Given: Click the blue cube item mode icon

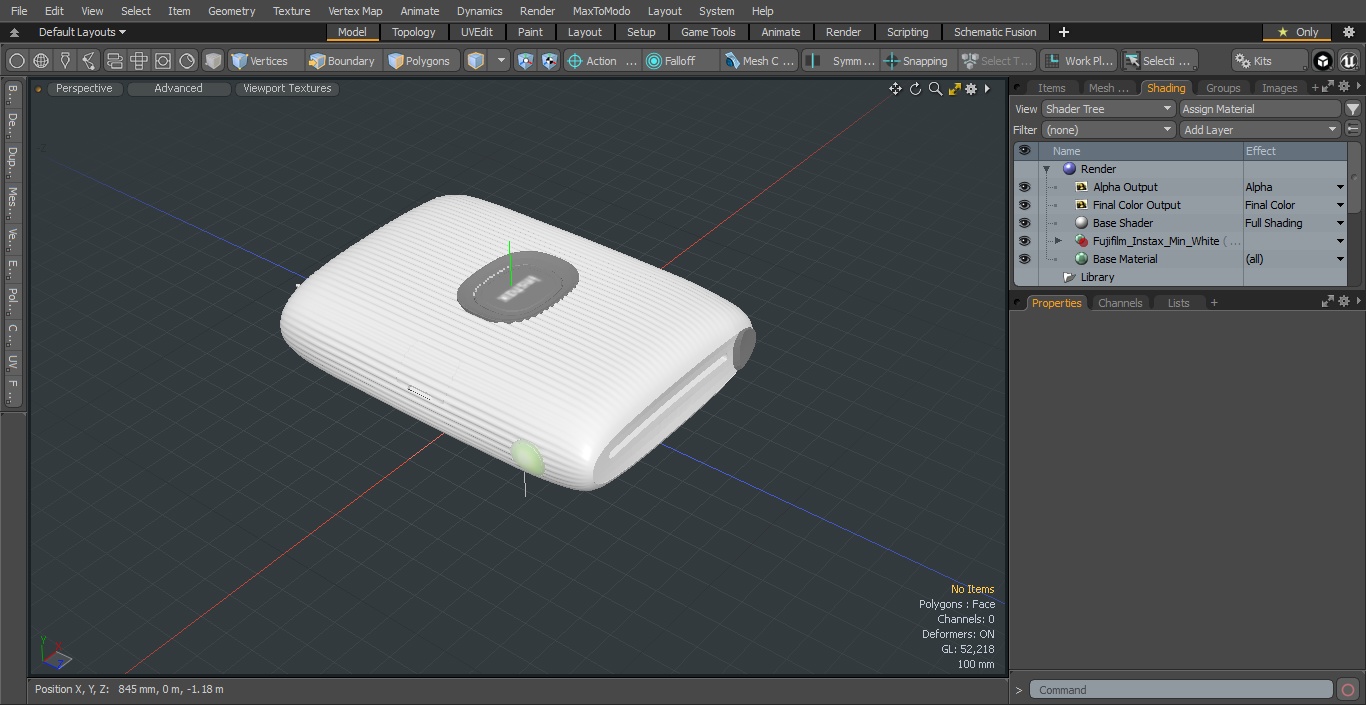Looking at the screenshot, I should tap(476, 61).
